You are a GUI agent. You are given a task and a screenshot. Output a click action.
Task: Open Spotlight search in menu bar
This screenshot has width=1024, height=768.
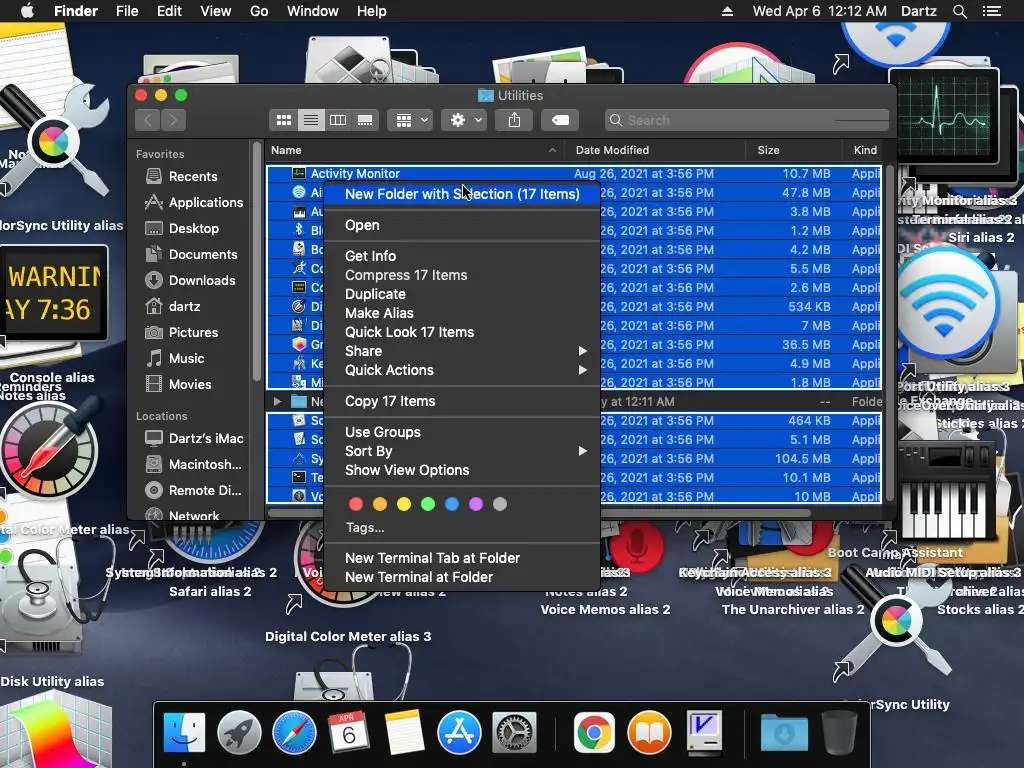(x=959, y=11)
